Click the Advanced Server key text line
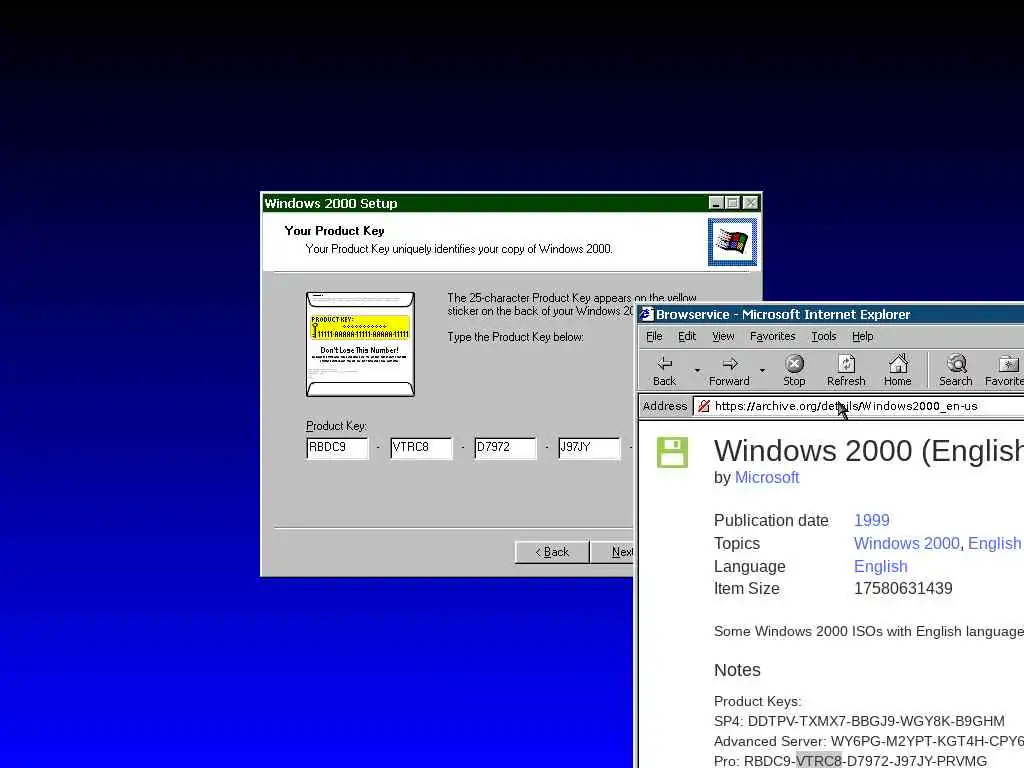The image size is (1024, 768). (x=869, y=741)
